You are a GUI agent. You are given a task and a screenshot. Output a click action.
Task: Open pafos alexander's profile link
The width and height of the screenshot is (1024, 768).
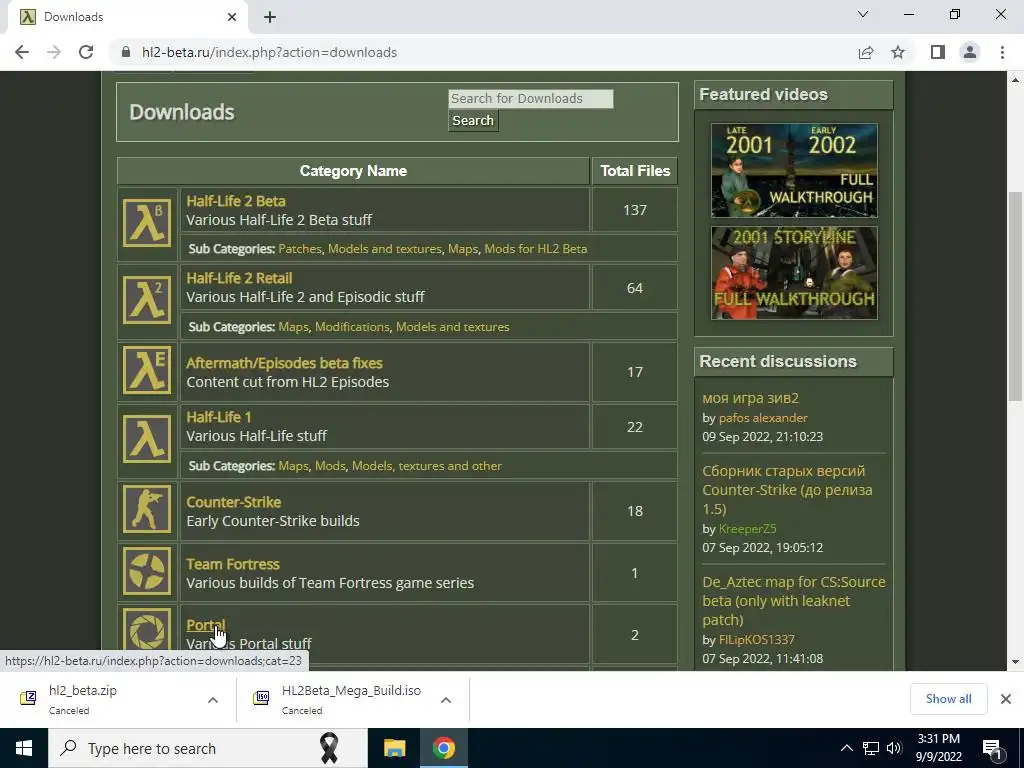coord(763,418)
